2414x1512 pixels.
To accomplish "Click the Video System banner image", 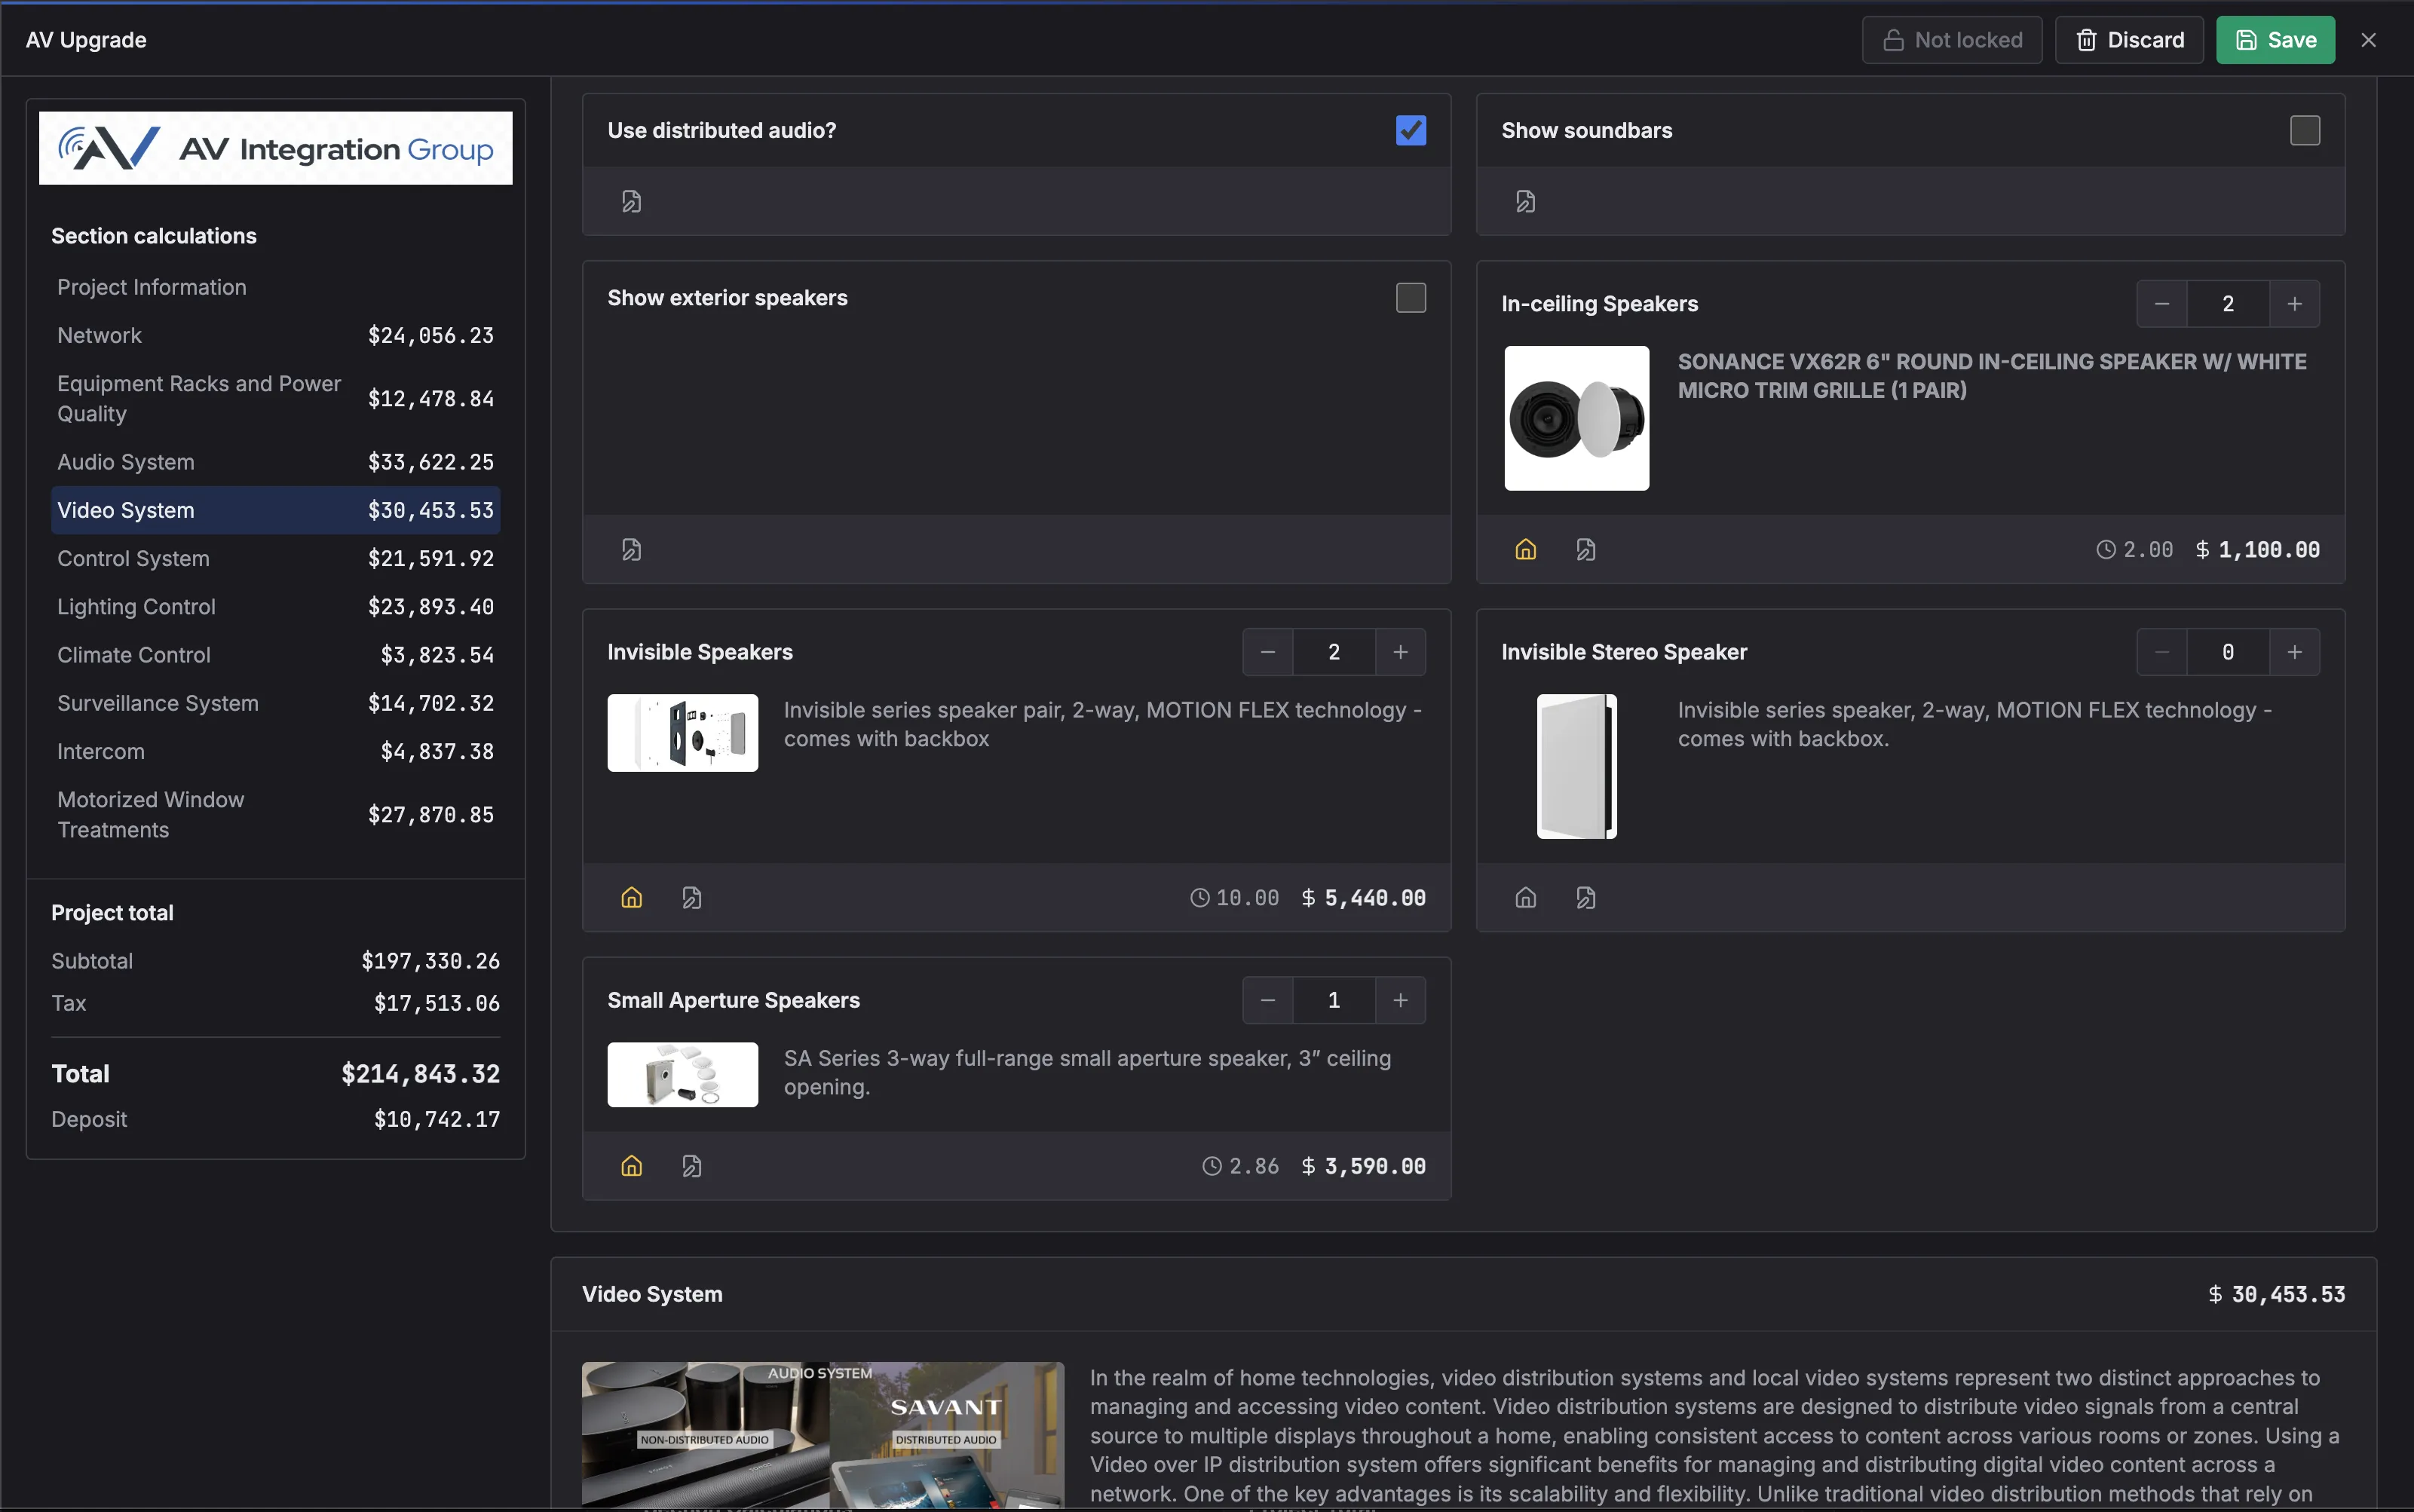I will (x=822, y=1434).
